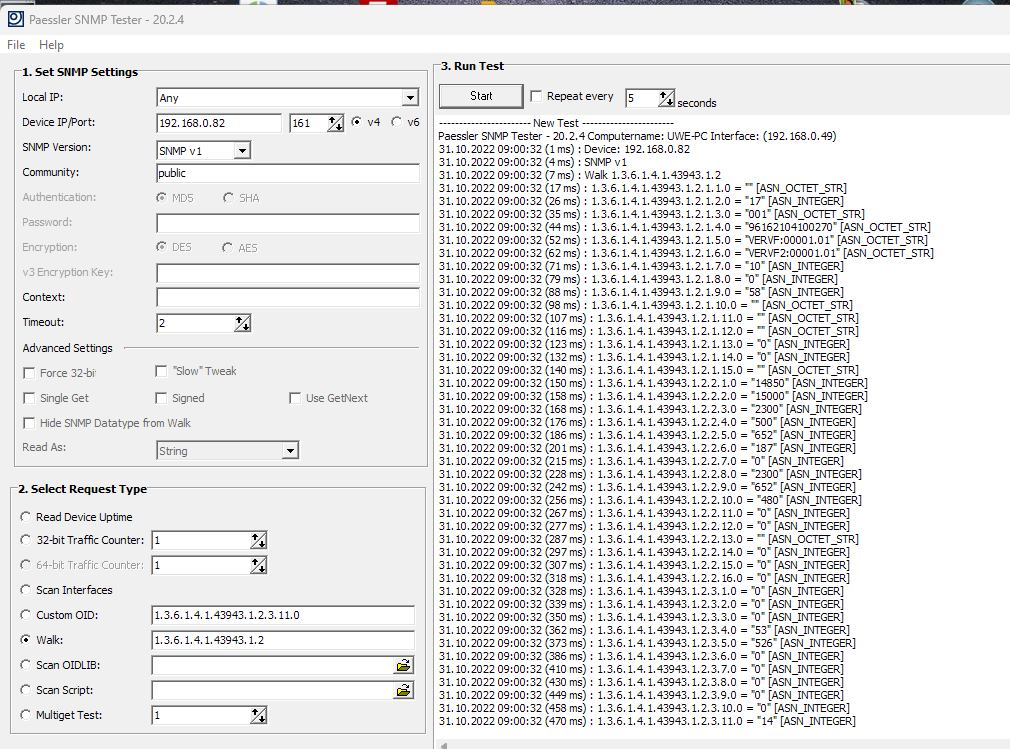1010x749 pixels.
Task: Click the Walk OID text field
Action: pos(283,640)
